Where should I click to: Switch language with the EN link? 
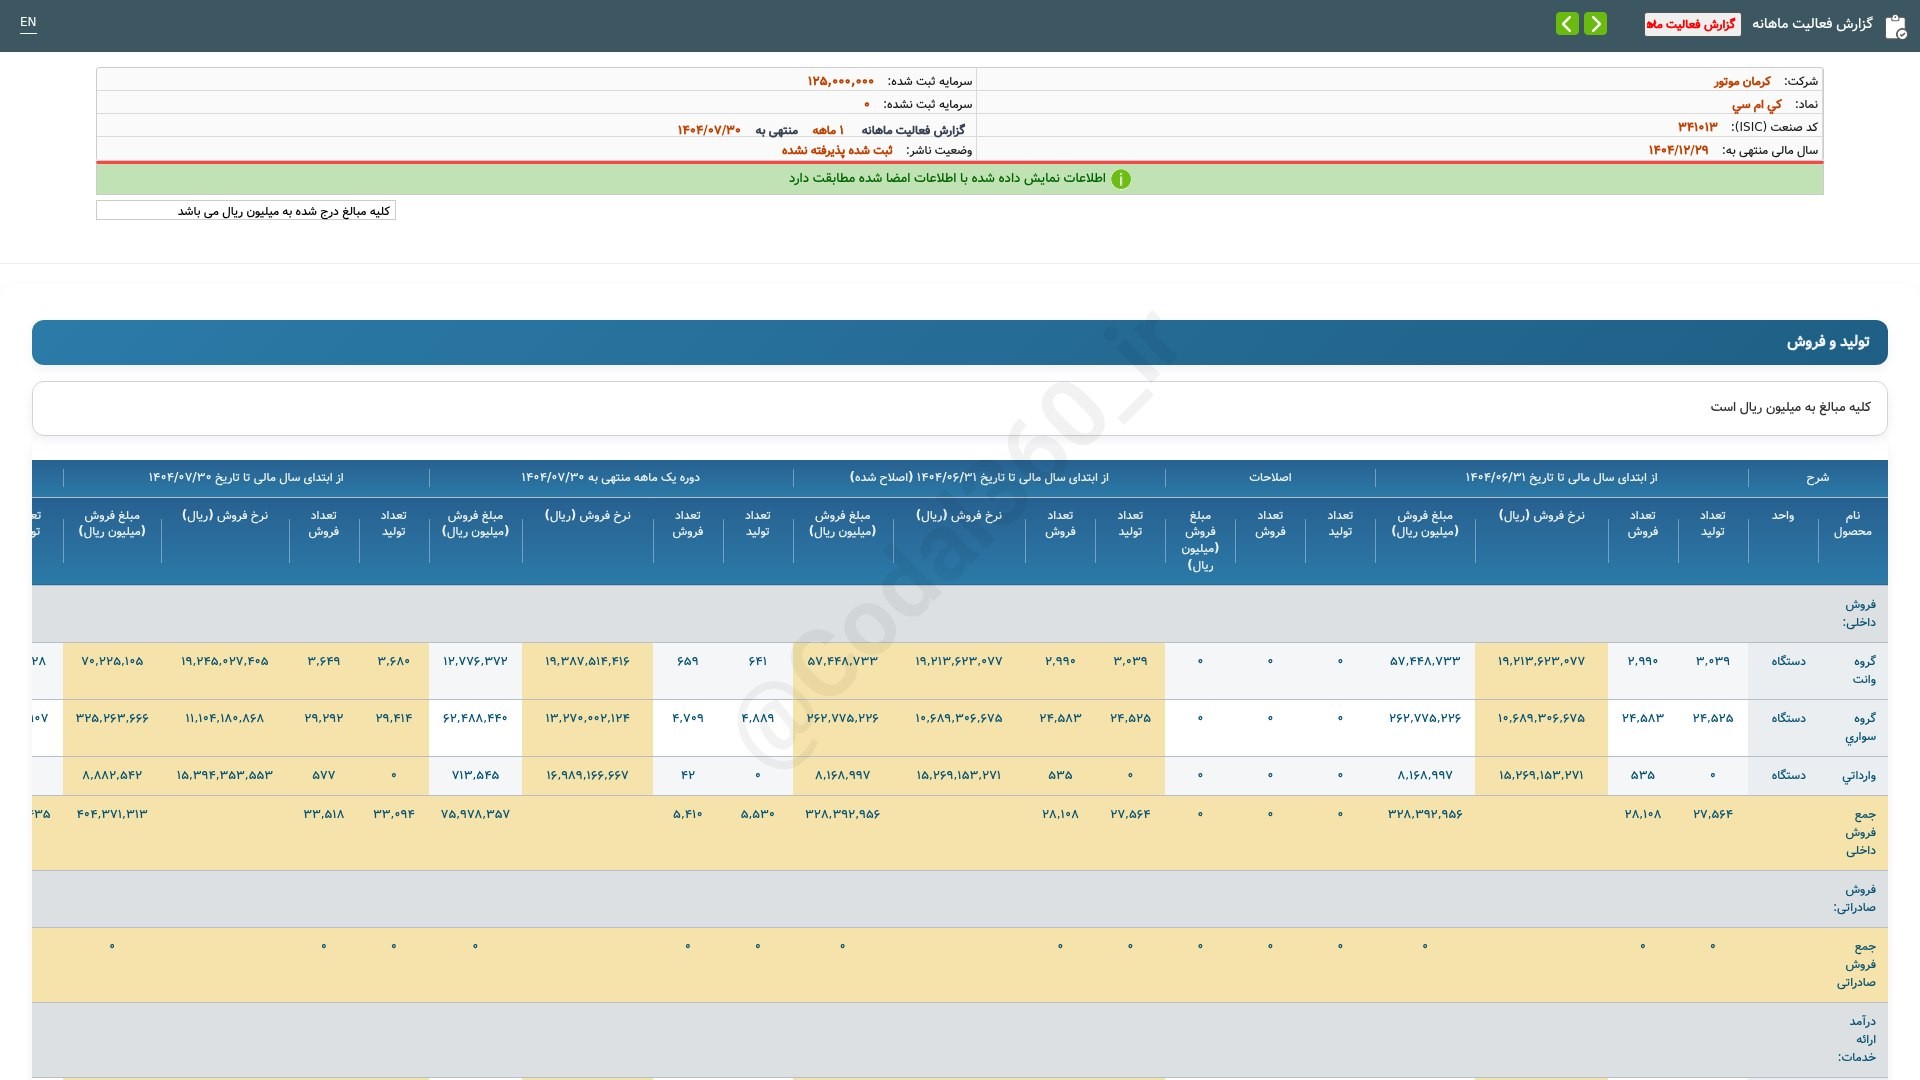(28, 22)
